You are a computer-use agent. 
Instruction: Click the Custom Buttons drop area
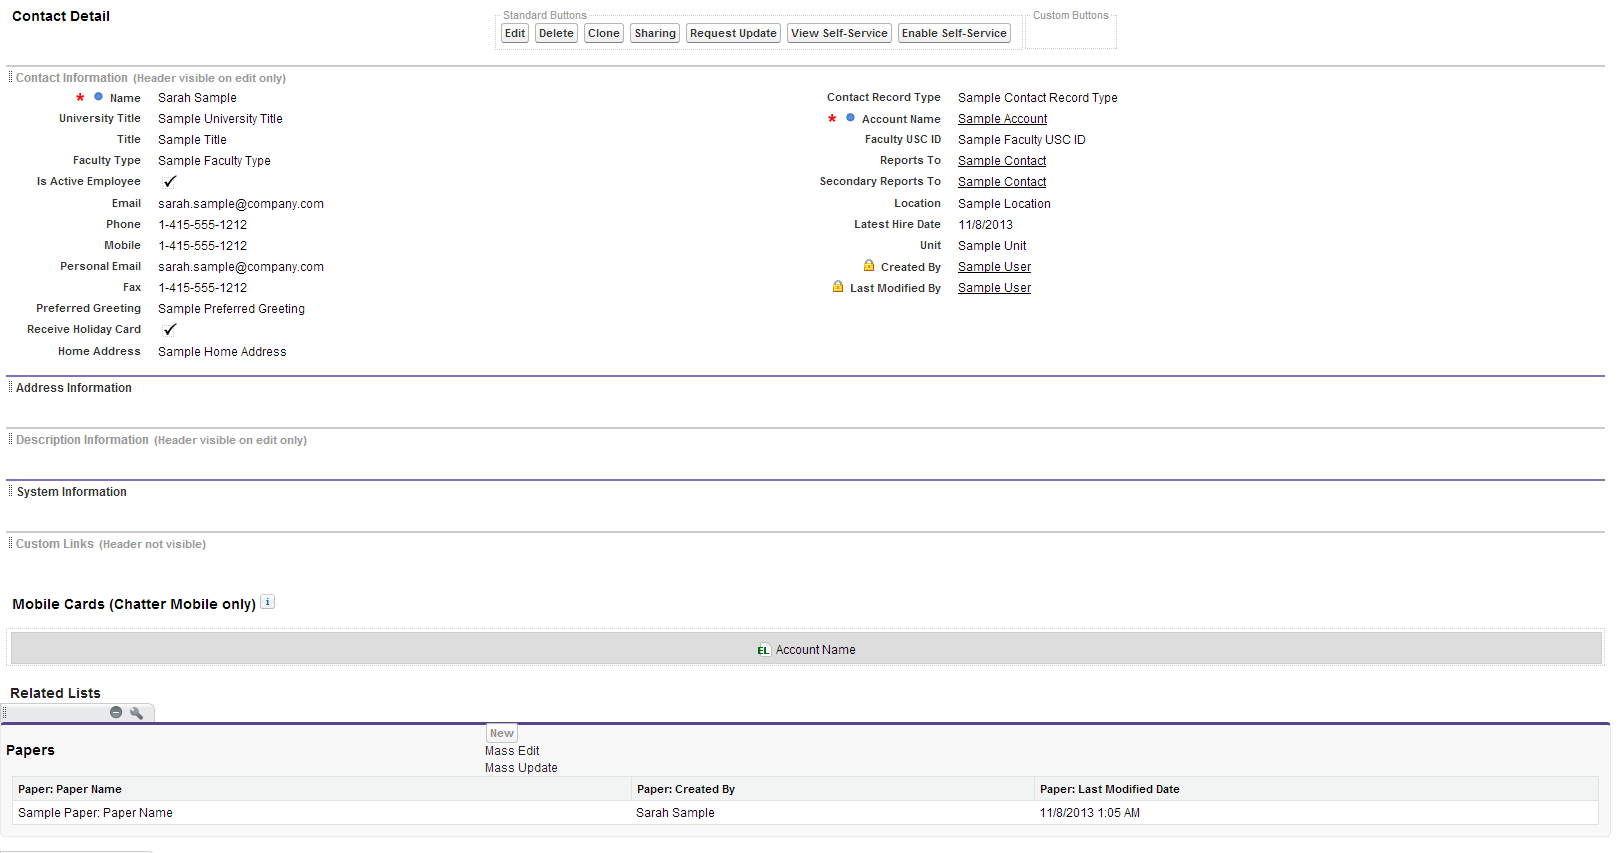pos(1070,32)
